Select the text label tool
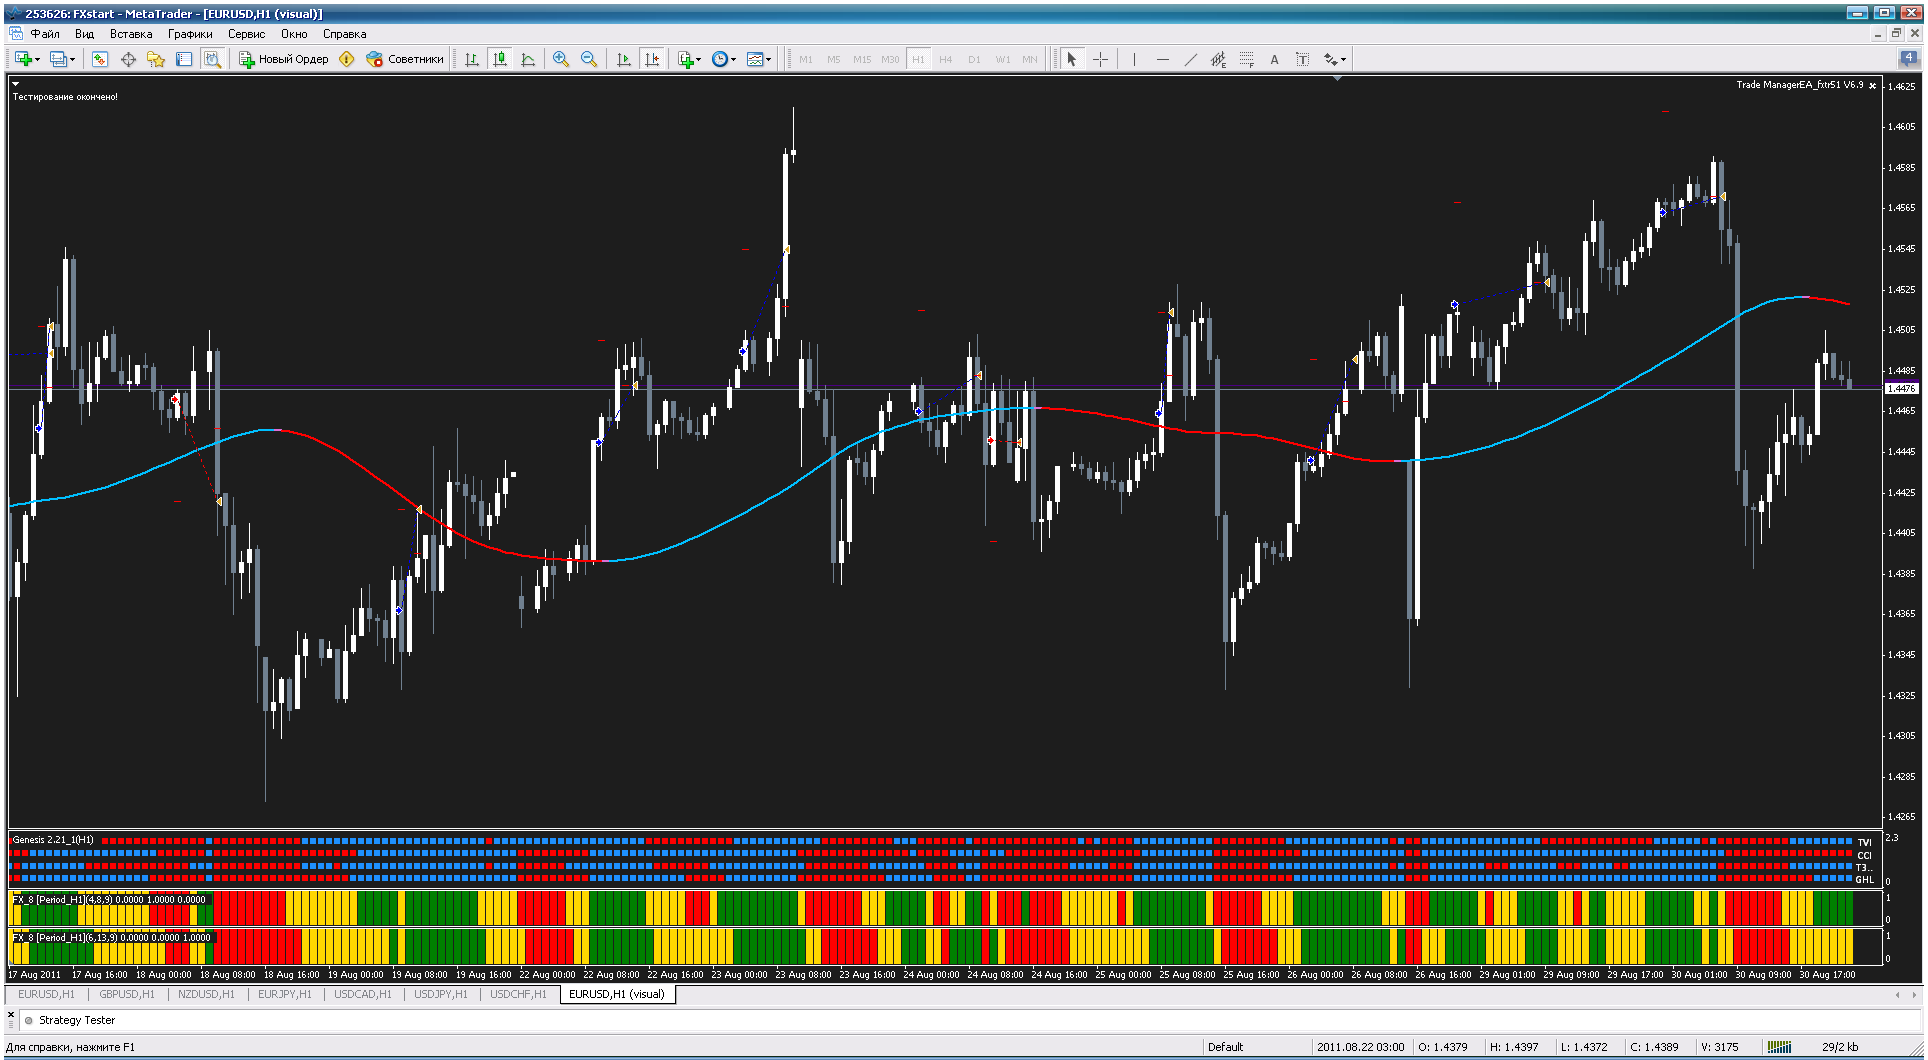Viewport: 1928px width, 1060px height. click(x=1302, y=59)
